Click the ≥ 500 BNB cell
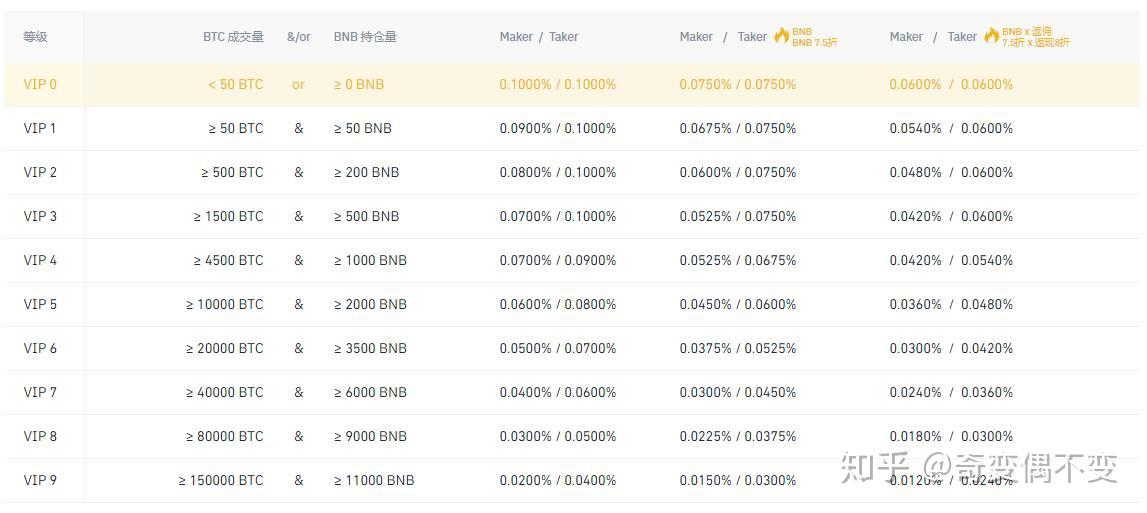The height and width of the screenshot is (513, 1147). coord(366,216)
